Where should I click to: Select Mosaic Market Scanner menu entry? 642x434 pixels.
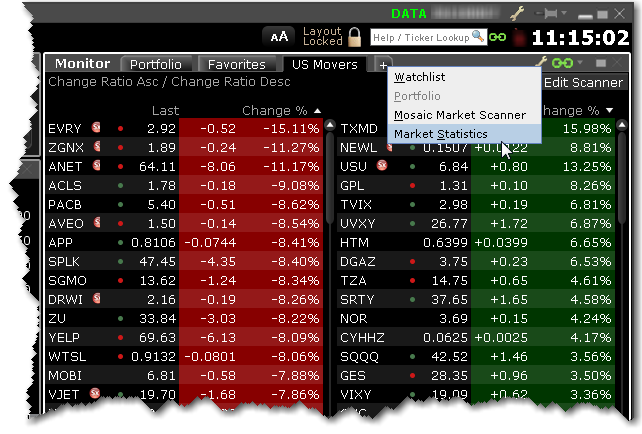pos(459,115)
